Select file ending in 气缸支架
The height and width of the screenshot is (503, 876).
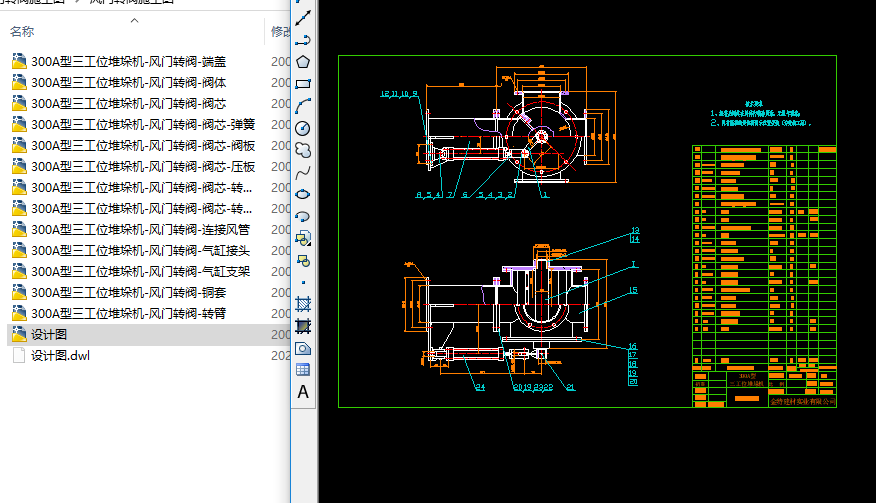click(x=140, y=272)
